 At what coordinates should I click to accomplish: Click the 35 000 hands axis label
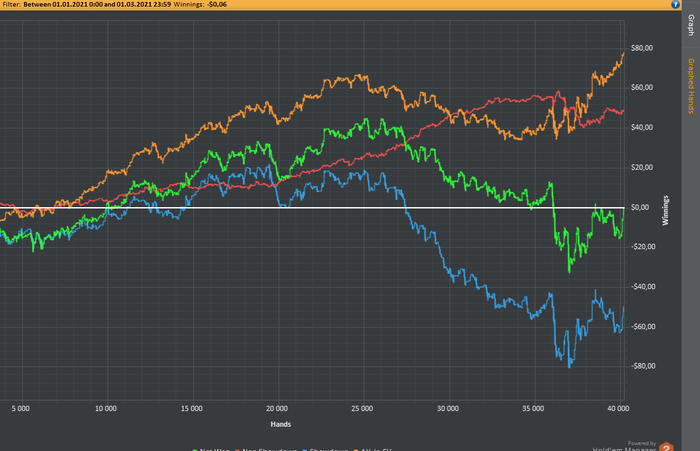(x=533, y=409)
